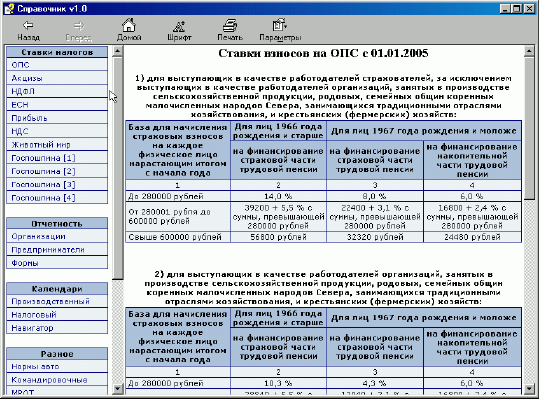Open the Шрифт font icon
539x399 pixels.
point(179,26)
